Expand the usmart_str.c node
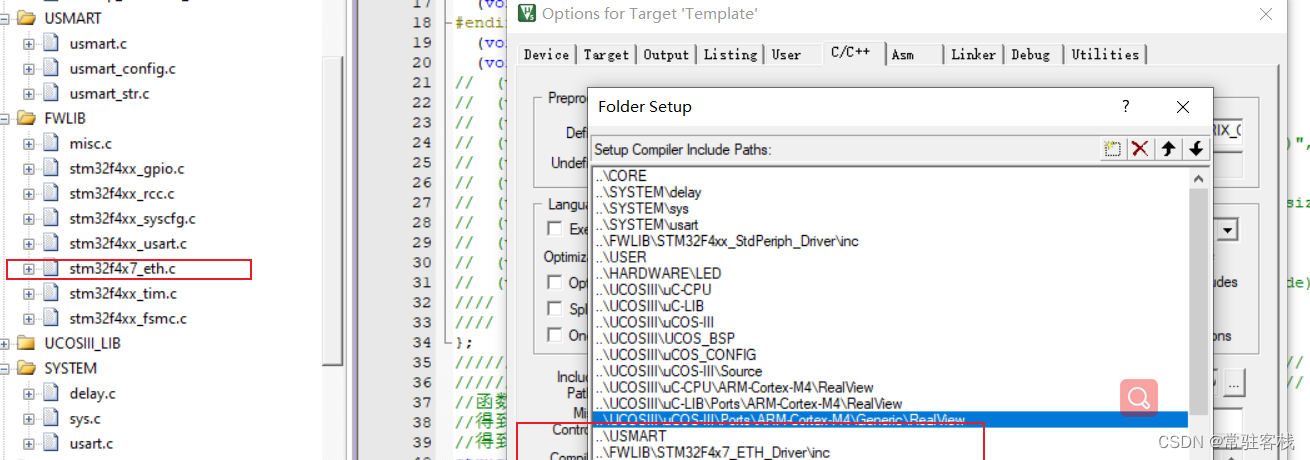Image resolution: width=1310 pixels, height=460 pixels. (28, 94)
